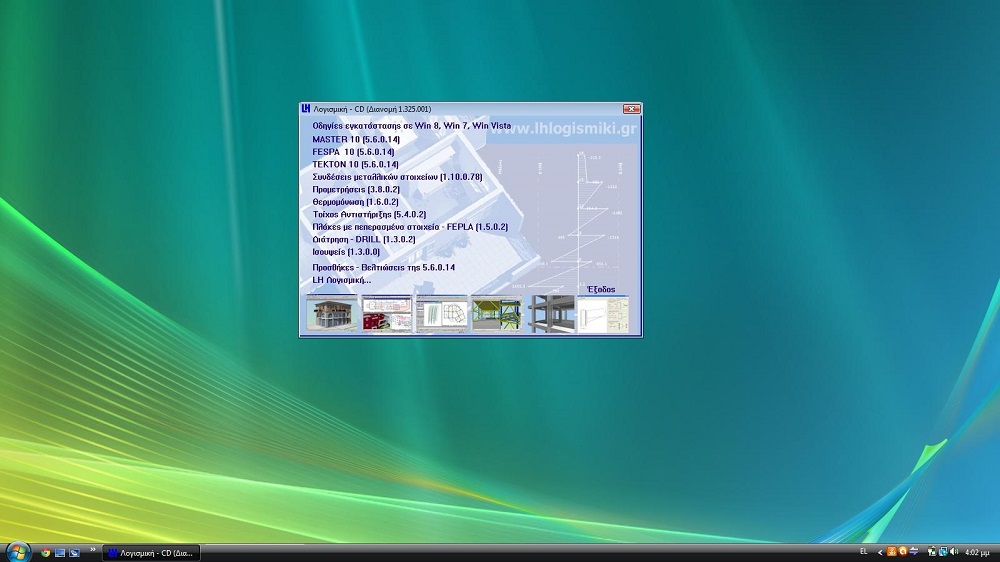The image size is (1000, 562).
Task: Close the Λογισμική CD window
Action: 631,109
